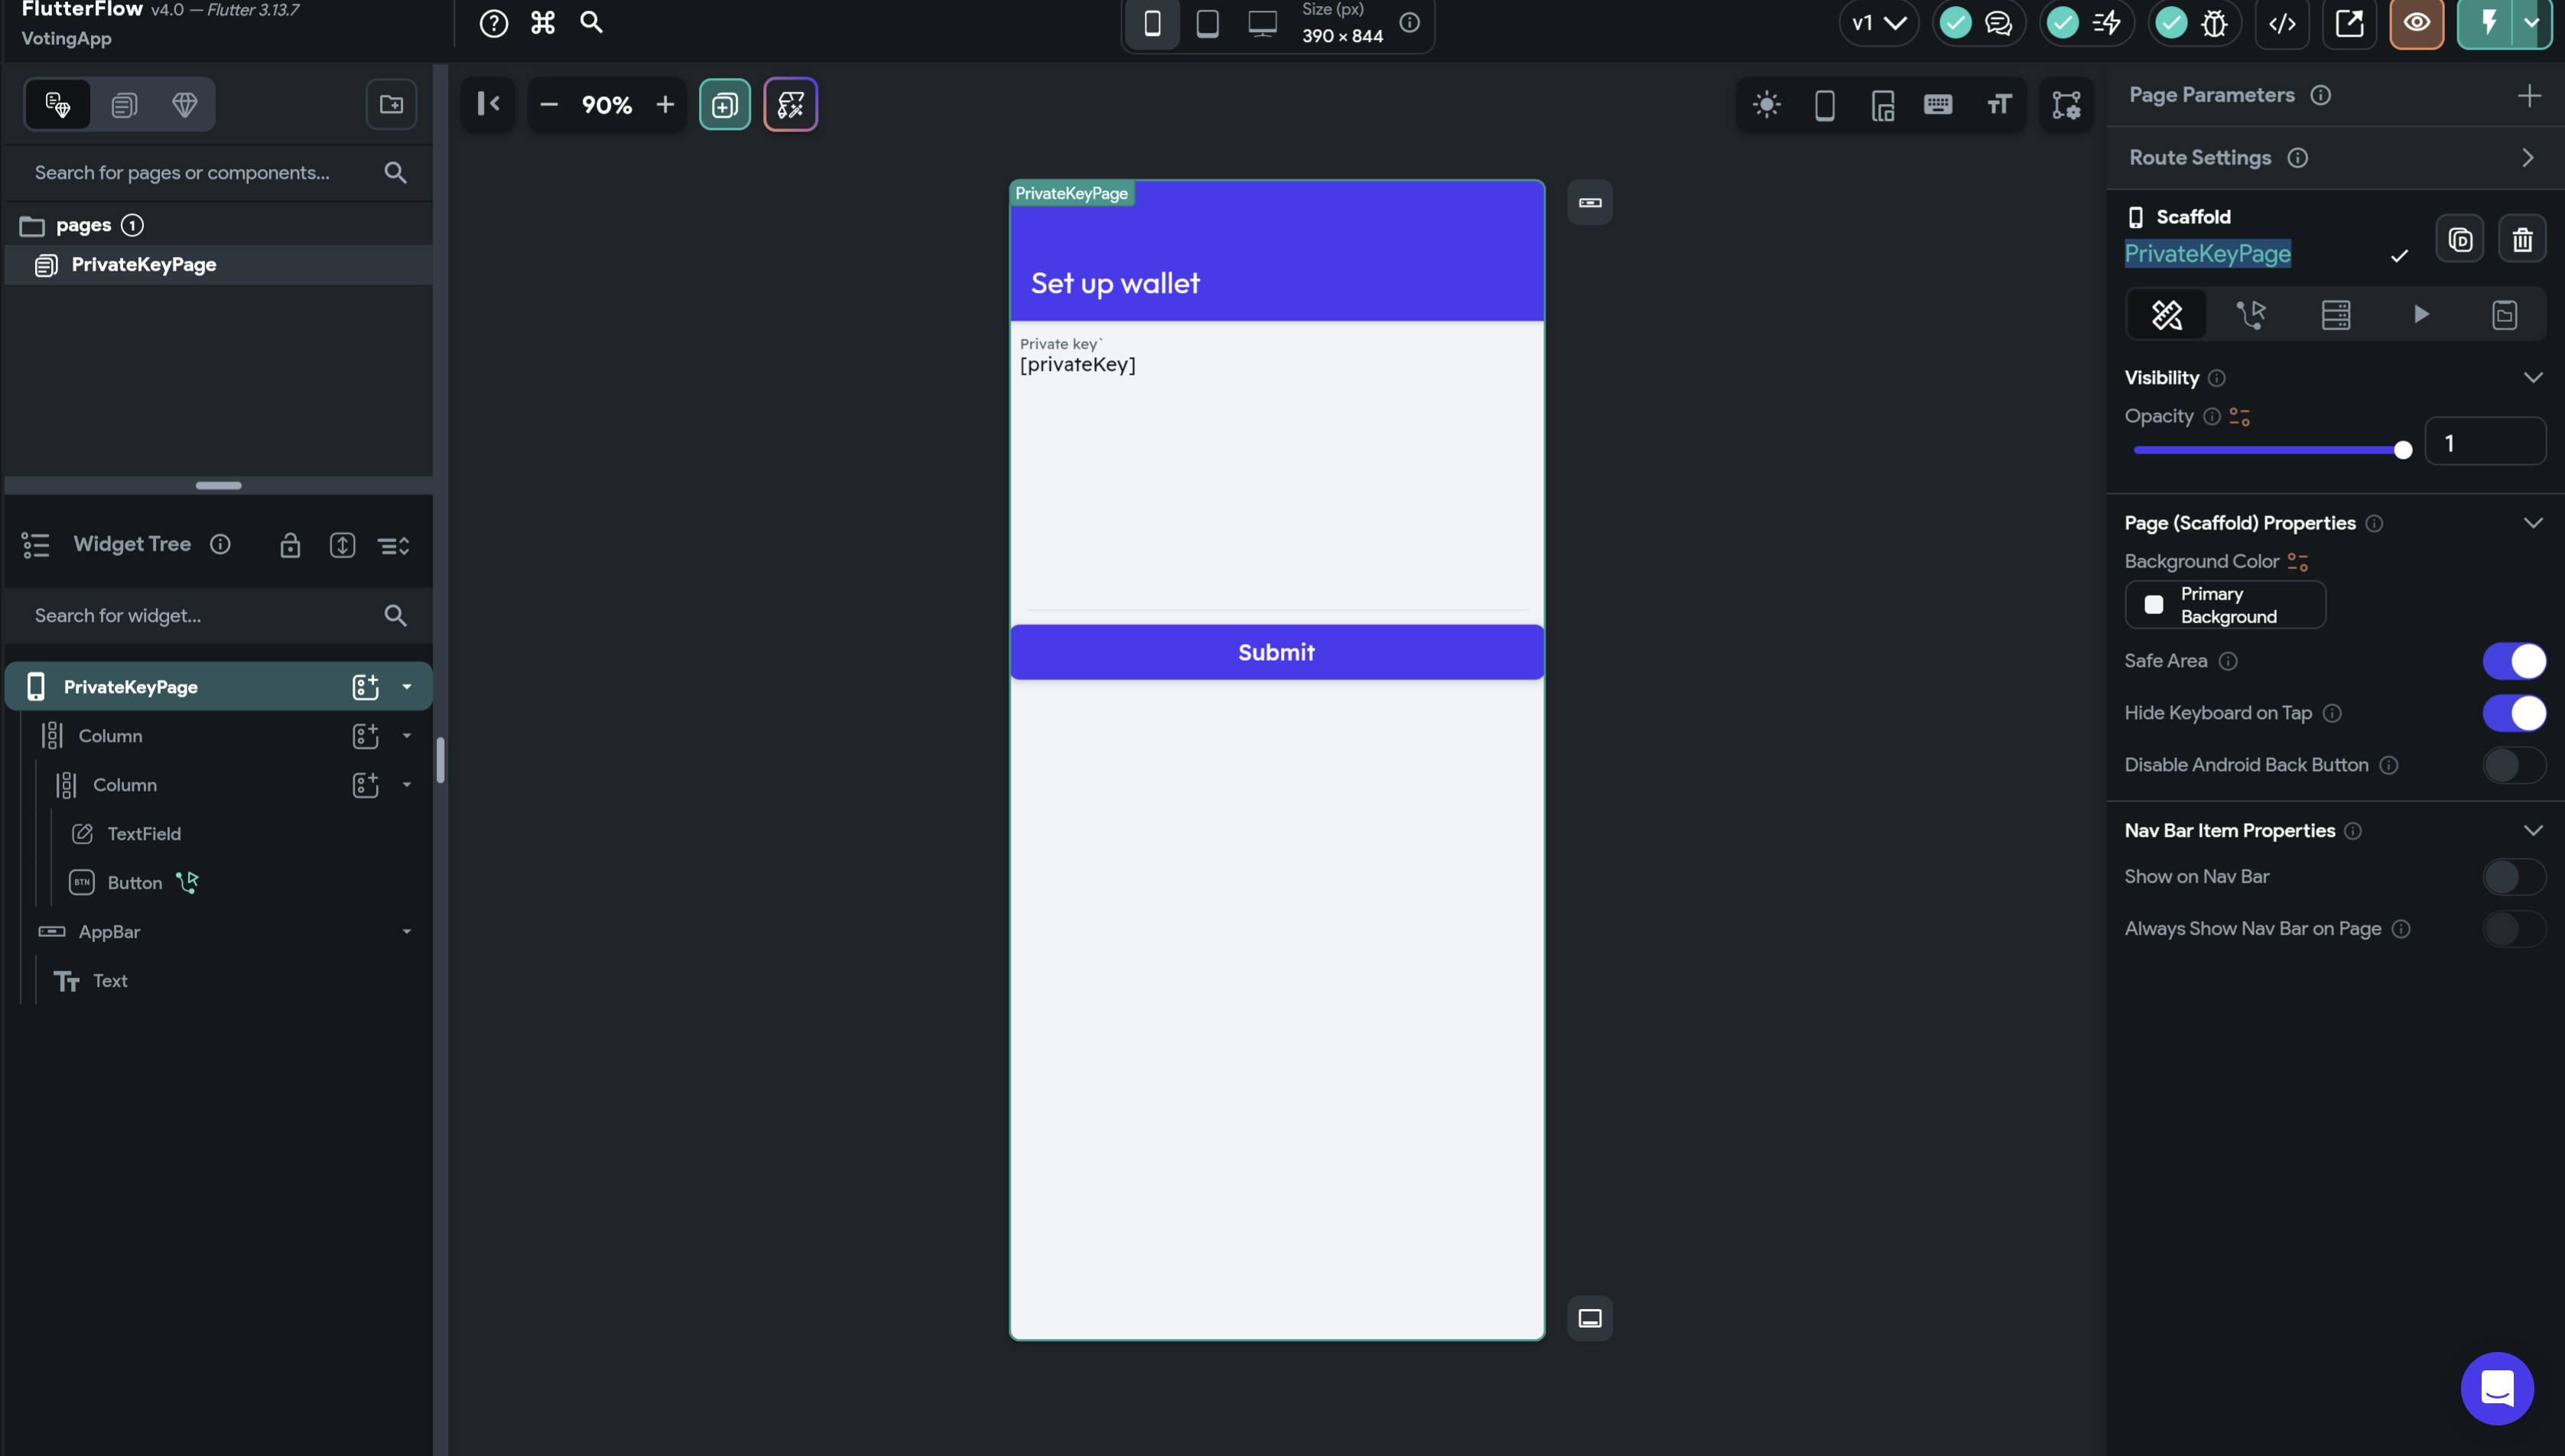Open the run mode dropdown arrow
Viewport: 2565px width, 1456px height.
(2532, 23)
